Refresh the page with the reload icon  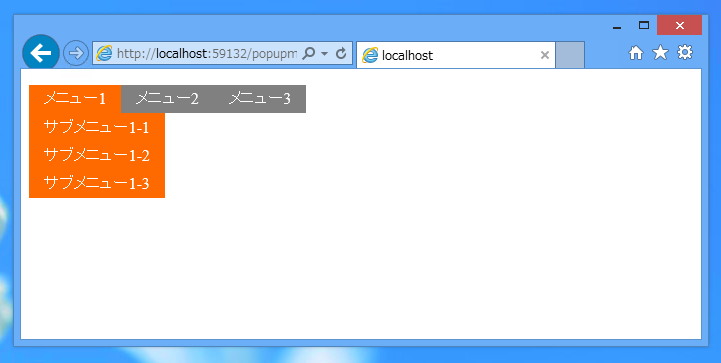(x=341, y=54)
